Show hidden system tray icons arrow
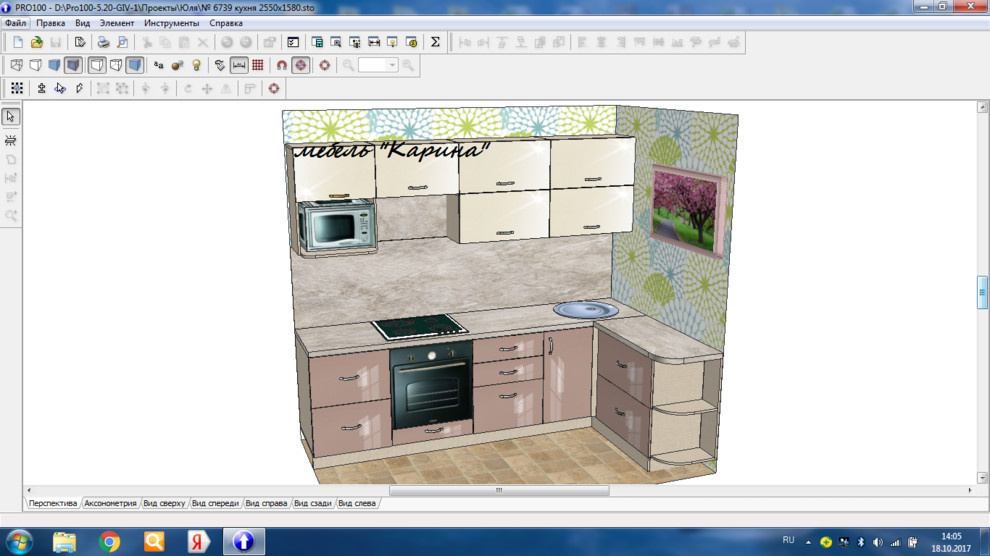 808,541
